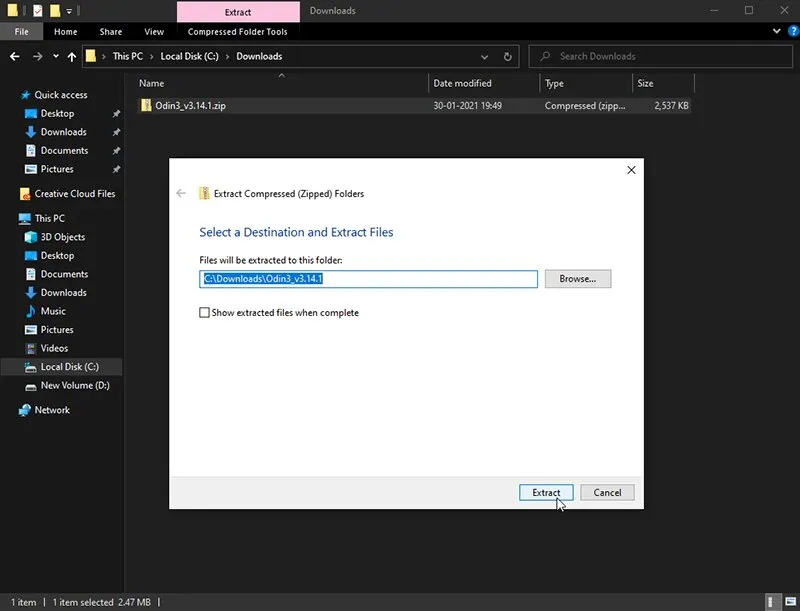Switch to Large icons view in status bar
Screen dimensions: 800x611
tap(790, 601)
